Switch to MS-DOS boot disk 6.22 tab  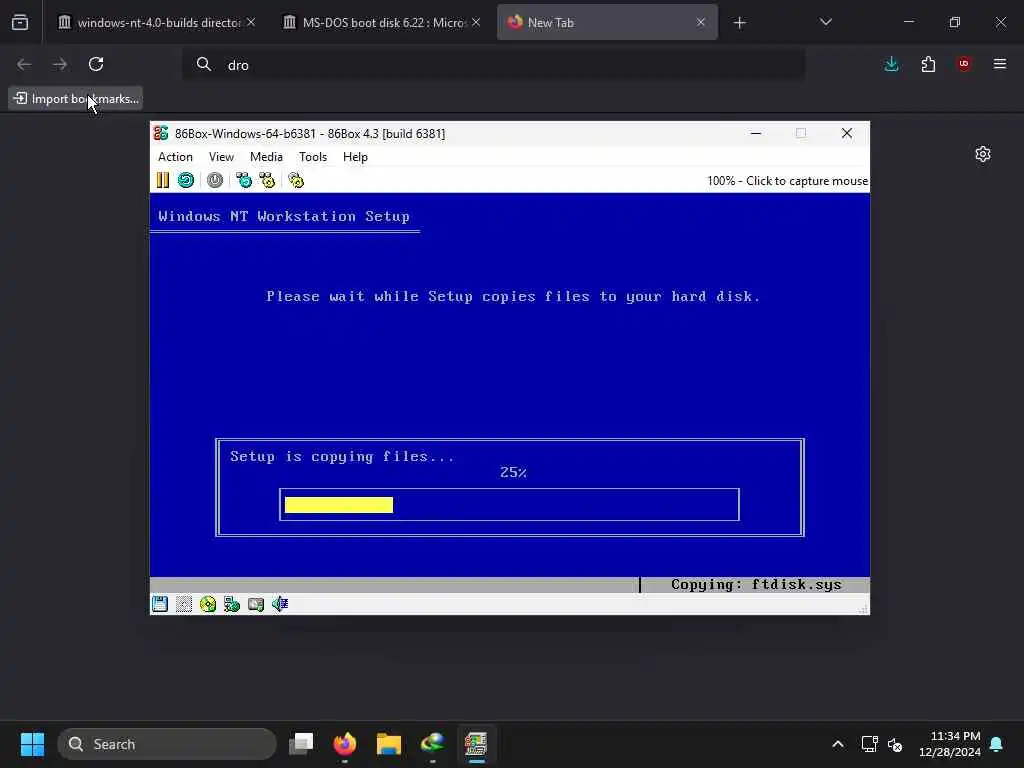click(x=383, y=22)
